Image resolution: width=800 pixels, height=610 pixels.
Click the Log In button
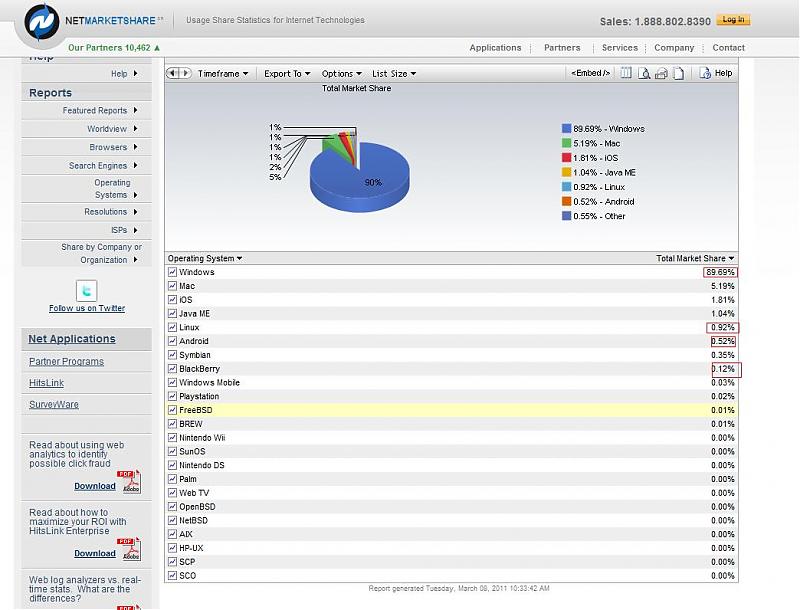click(733, 20)
